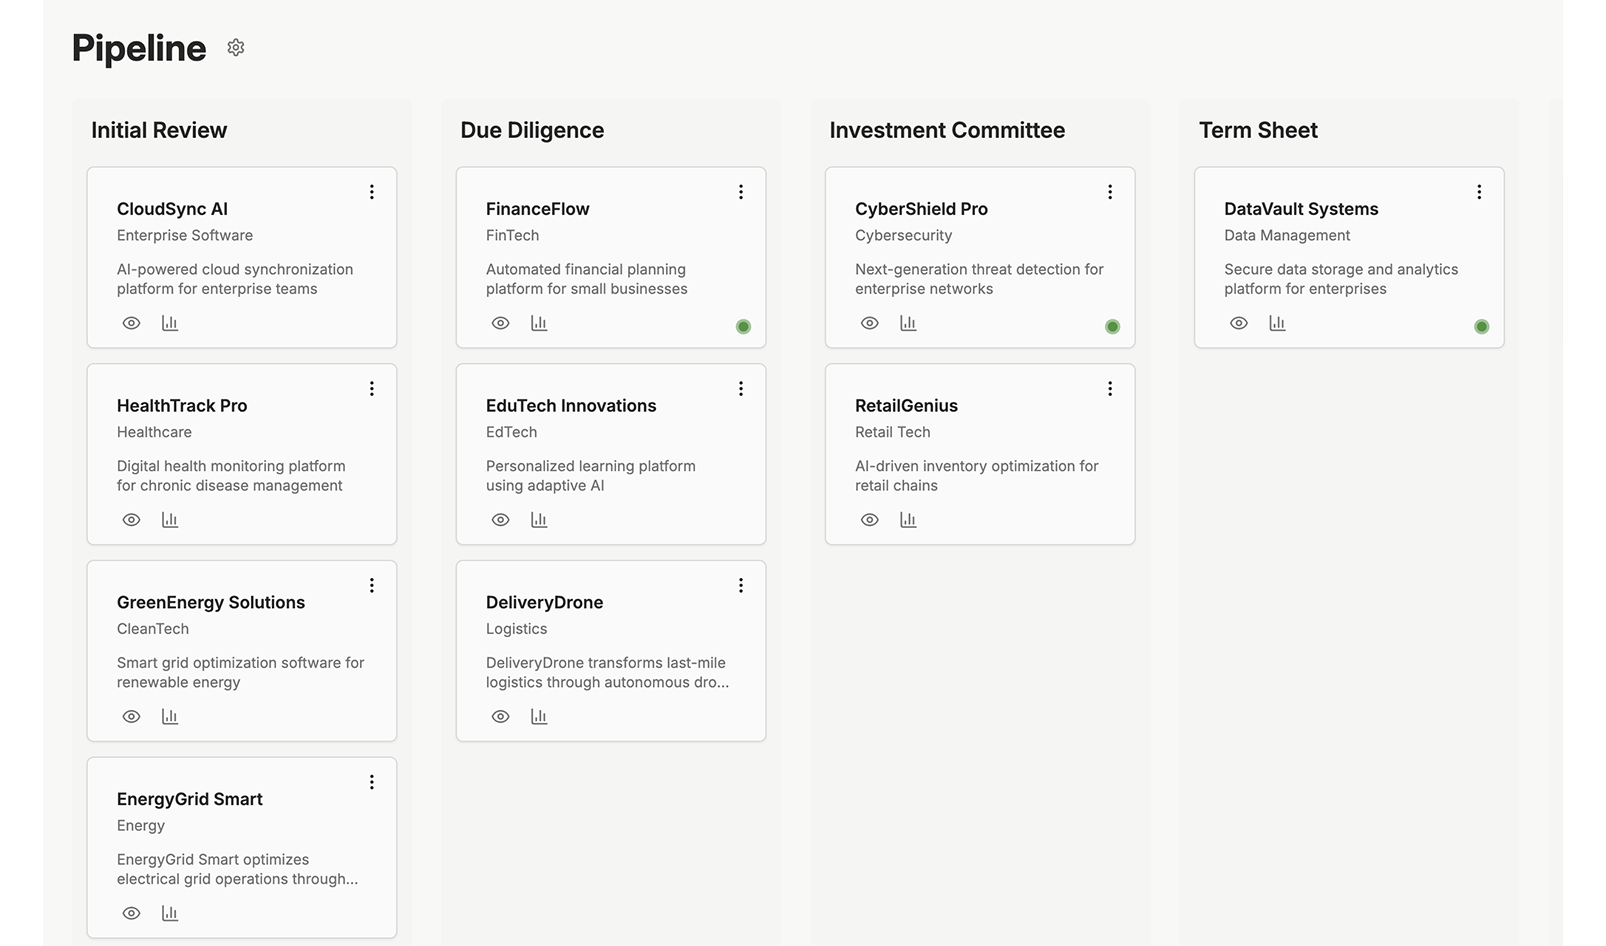This screenshot has height=946, width=1606.
Task: Open the CyberShield Pro deal title
Action: 921,209
